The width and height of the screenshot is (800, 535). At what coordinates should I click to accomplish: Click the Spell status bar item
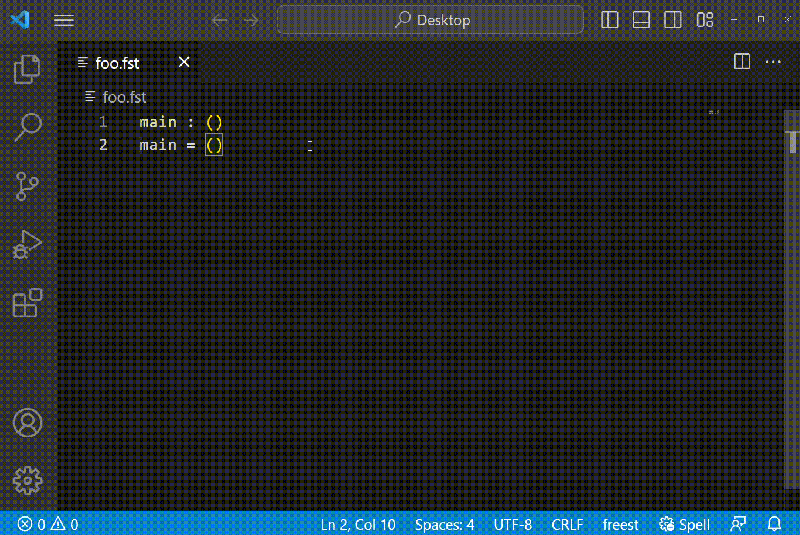tap(684, 524)
